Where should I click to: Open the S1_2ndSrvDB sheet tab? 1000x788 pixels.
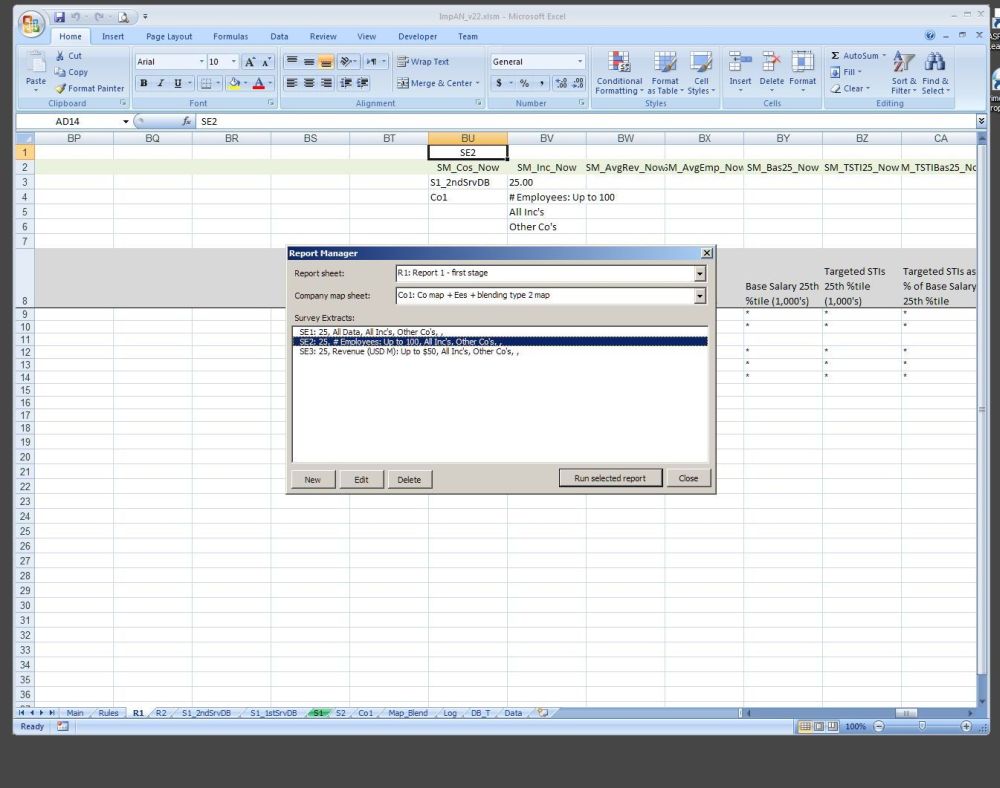[205, 713]
